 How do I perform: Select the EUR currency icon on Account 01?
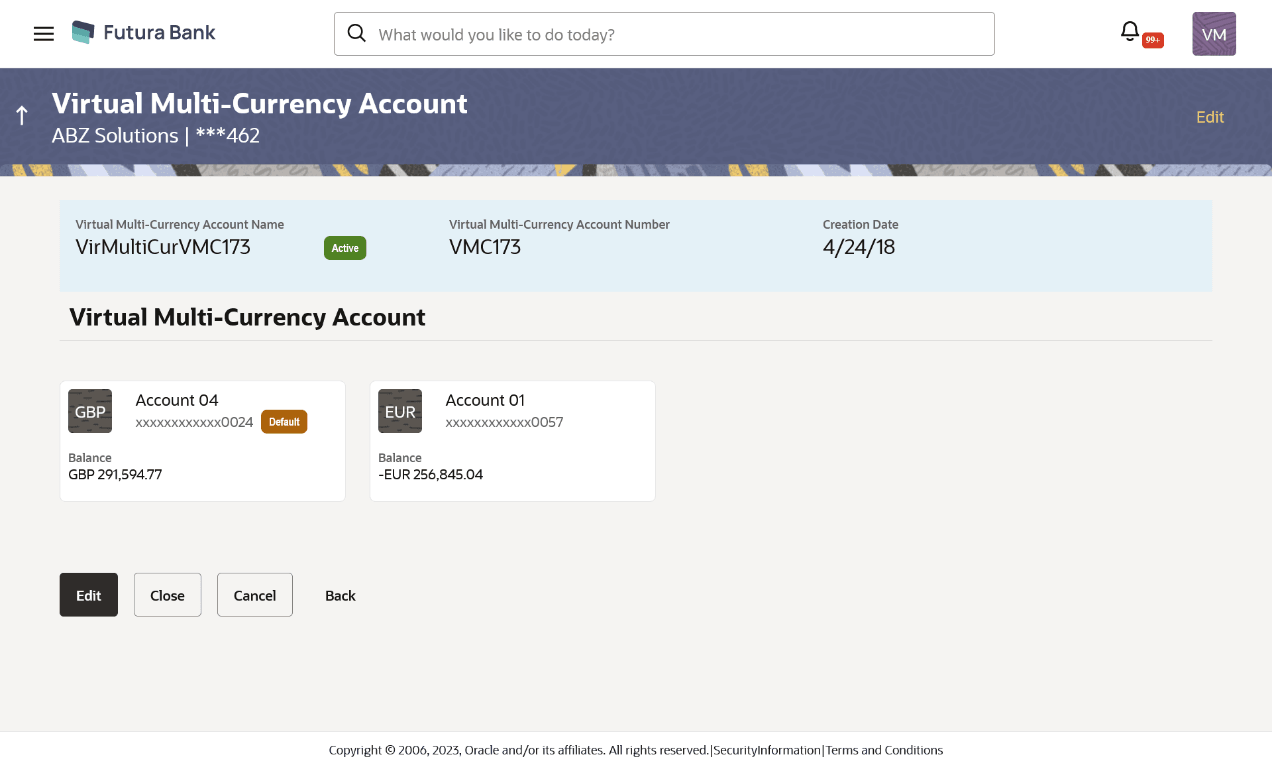click(400, 411)
